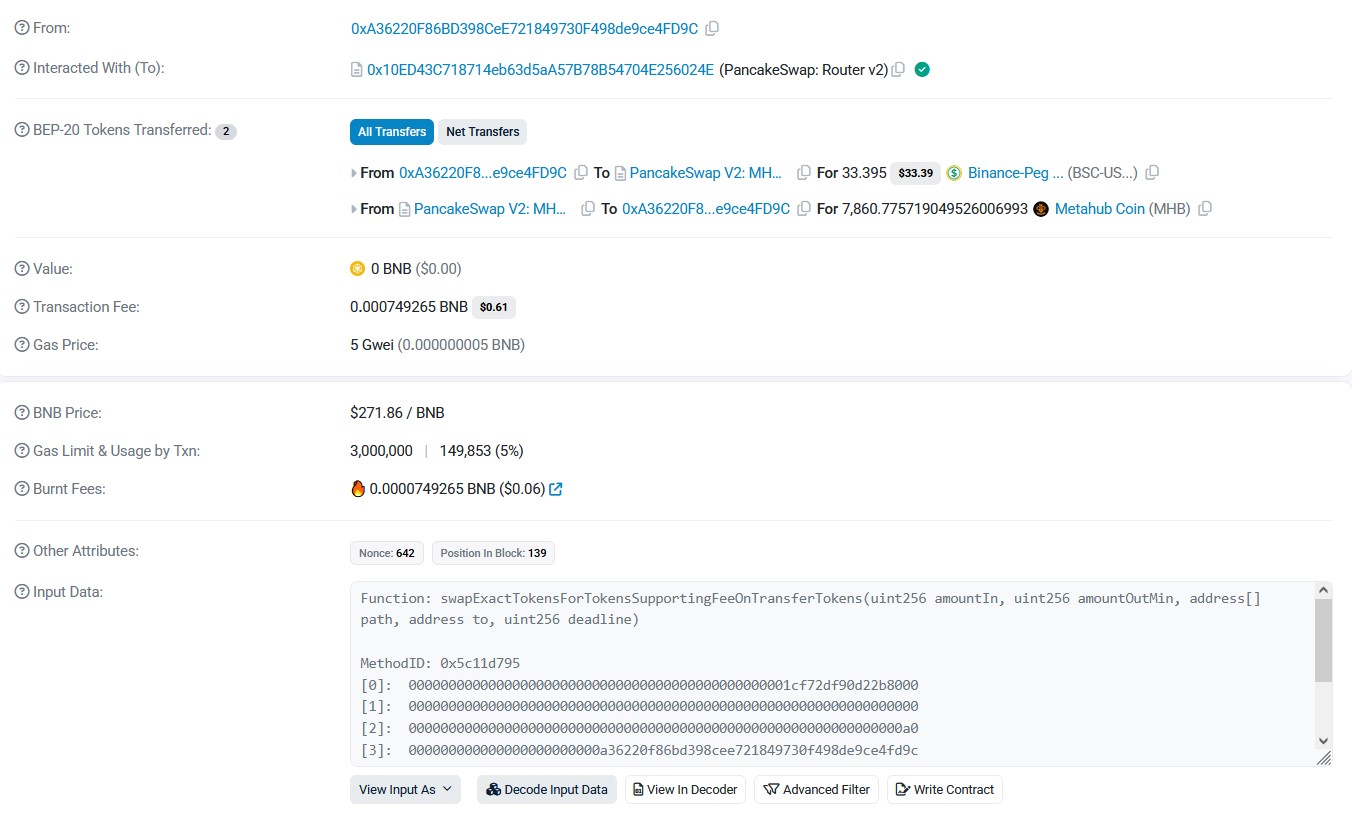Click Write Contract button
Viewport: 1352px width, 815px height.
[945, 789]
